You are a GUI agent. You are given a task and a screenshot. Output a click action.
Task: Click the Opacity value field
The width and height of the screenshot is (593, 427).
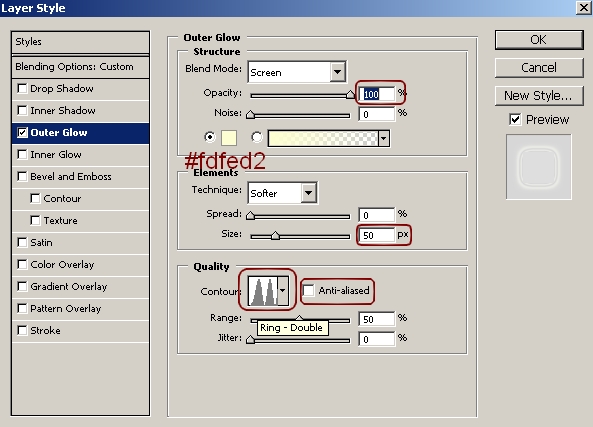point(377,94)
